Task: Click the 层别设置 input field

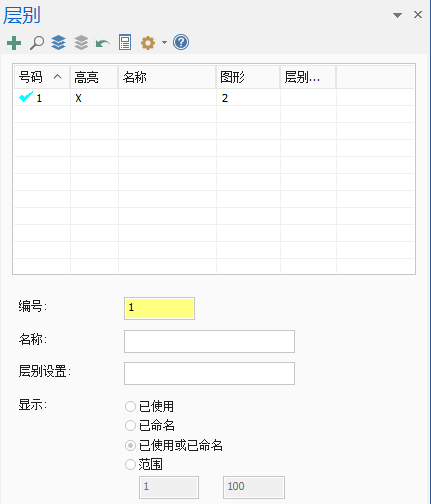Action: pyautogui.click(x=209, y=373)
